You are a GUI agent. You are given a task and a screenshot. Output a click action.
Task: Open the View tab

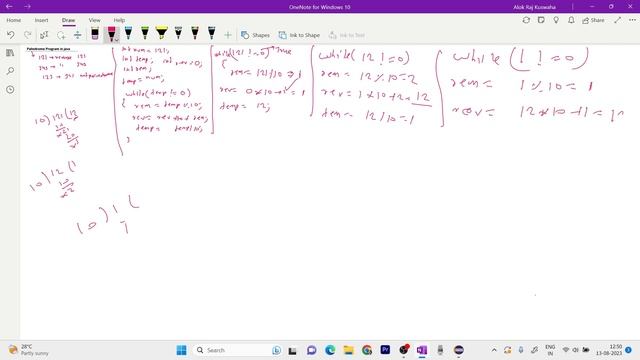94,20
